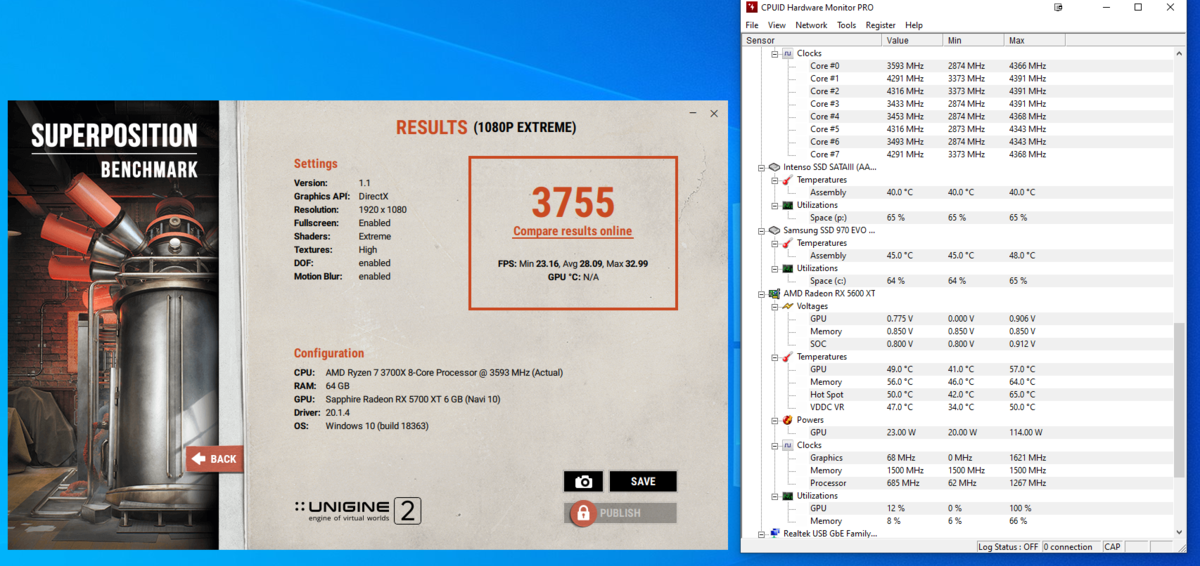Collapse the Realtek USB GbE Family node
Viewport: 1200px width, 566px height.
coord(762,534)
